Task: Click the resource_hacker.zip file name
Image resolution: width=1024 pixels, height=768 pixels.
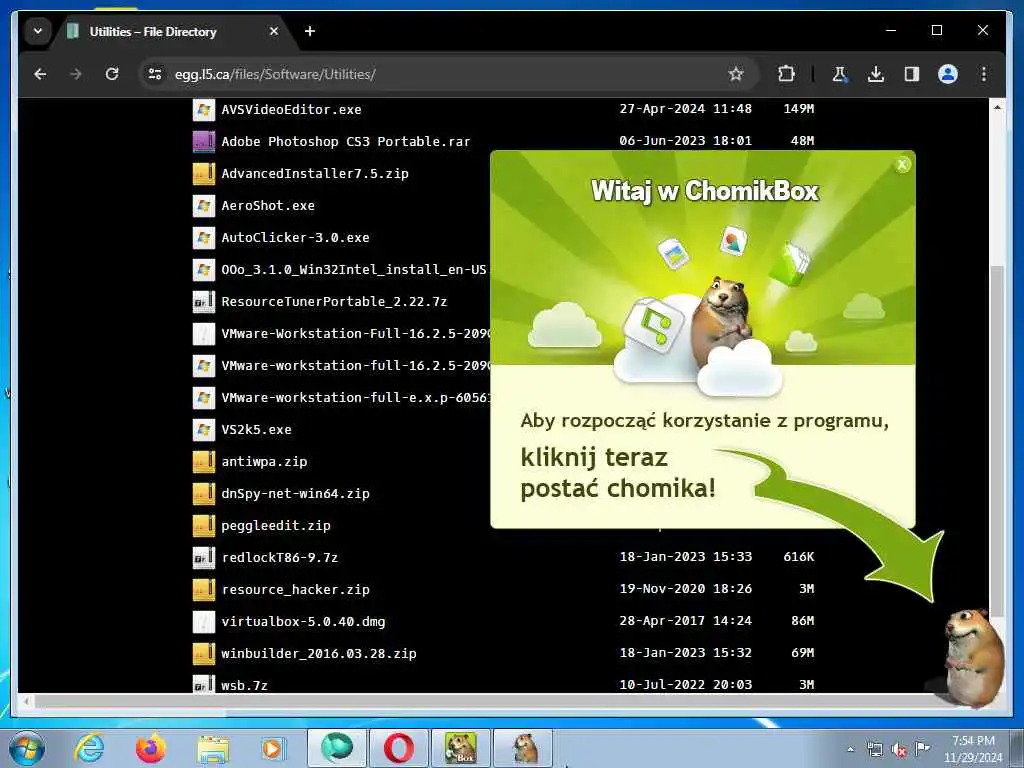Action: [x=295, y=590]
